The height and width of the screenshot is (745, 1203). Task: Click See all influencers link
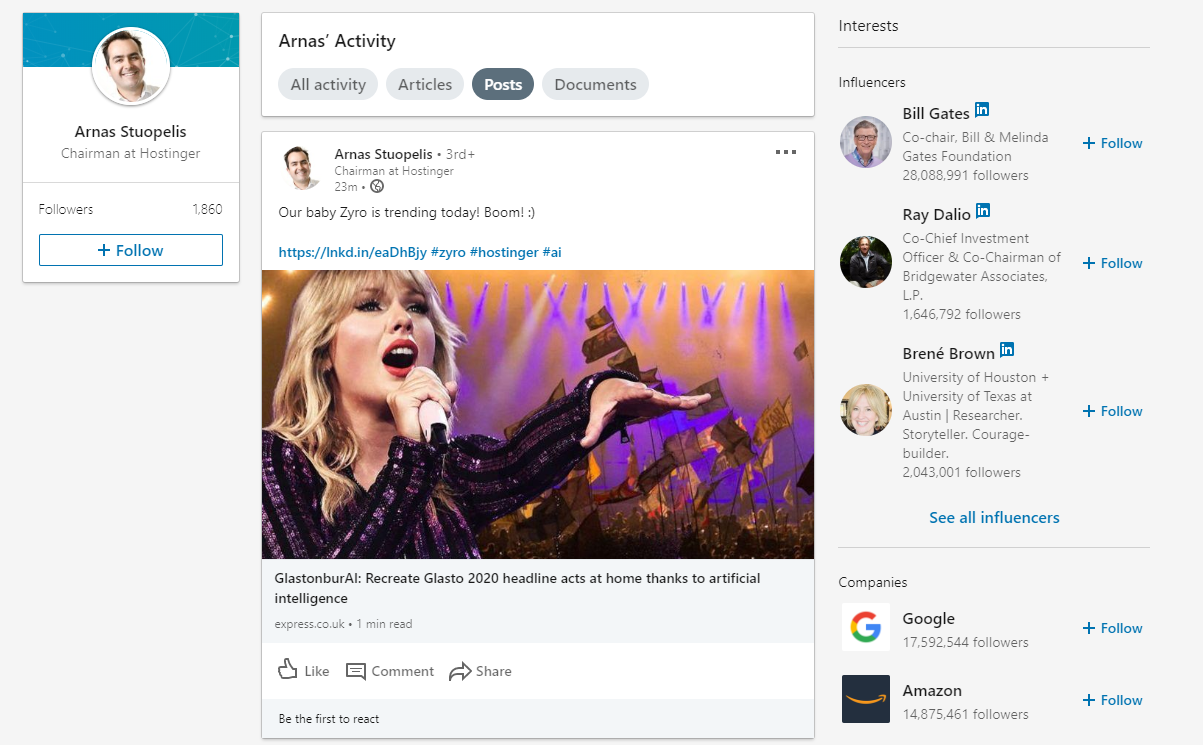pos(994,517)
